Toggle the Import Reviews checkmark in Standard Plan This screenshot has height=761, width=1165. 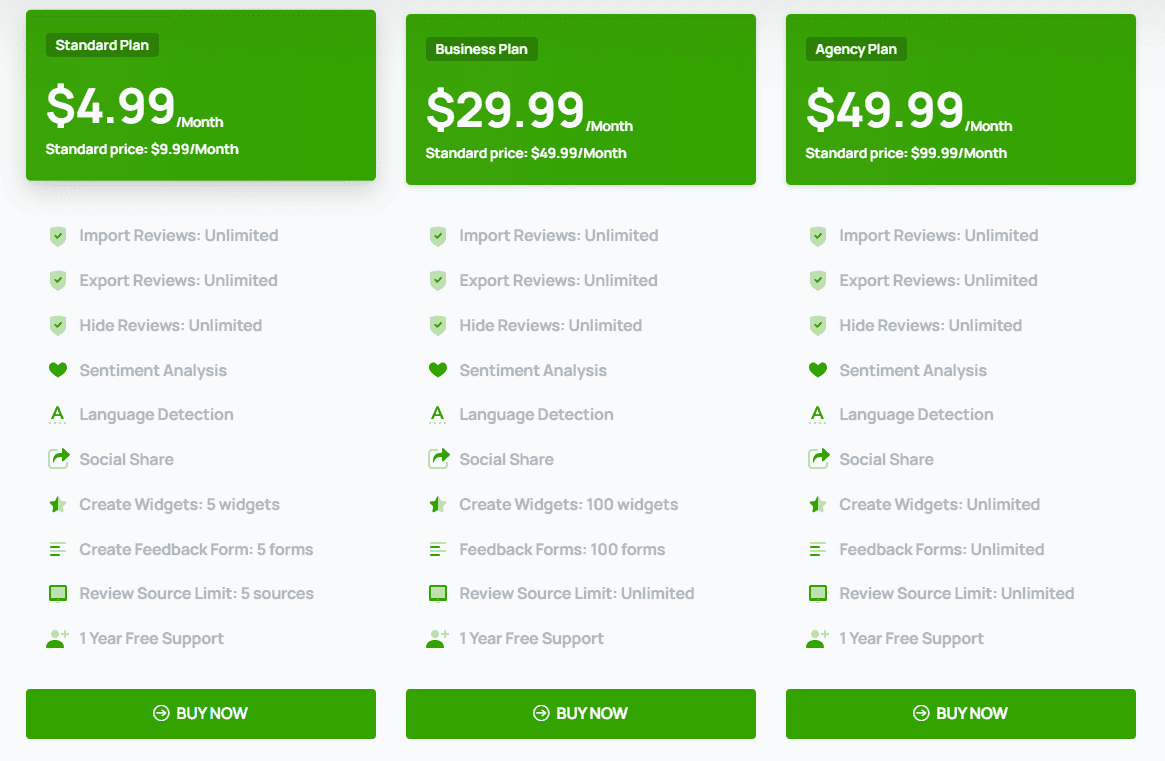point(58,235)
